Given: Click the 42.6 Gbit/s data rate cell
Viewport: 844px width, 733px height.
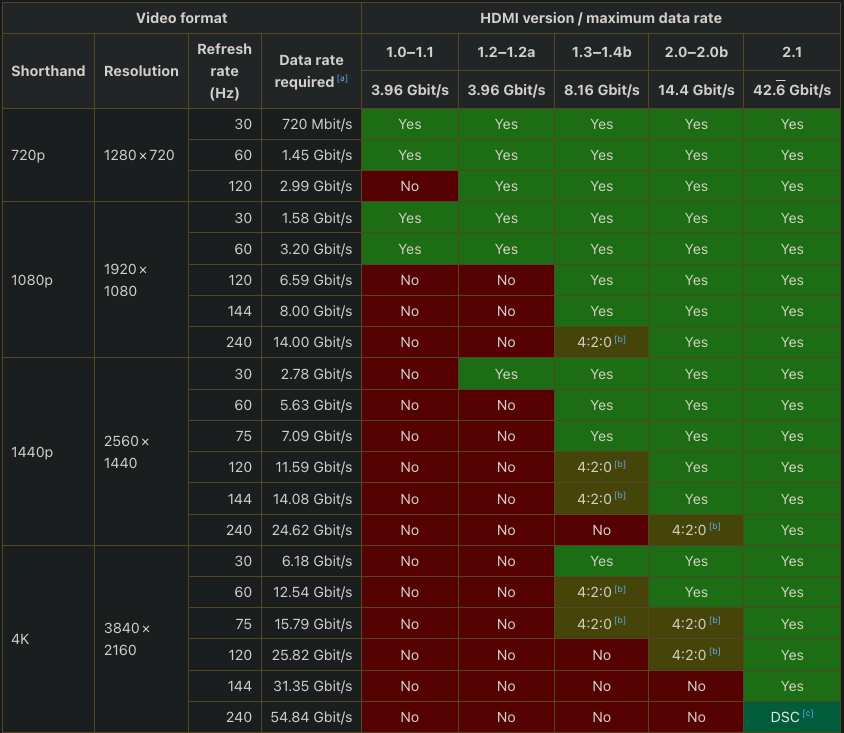Looking at the screenshot, I should tap(792, 90).
